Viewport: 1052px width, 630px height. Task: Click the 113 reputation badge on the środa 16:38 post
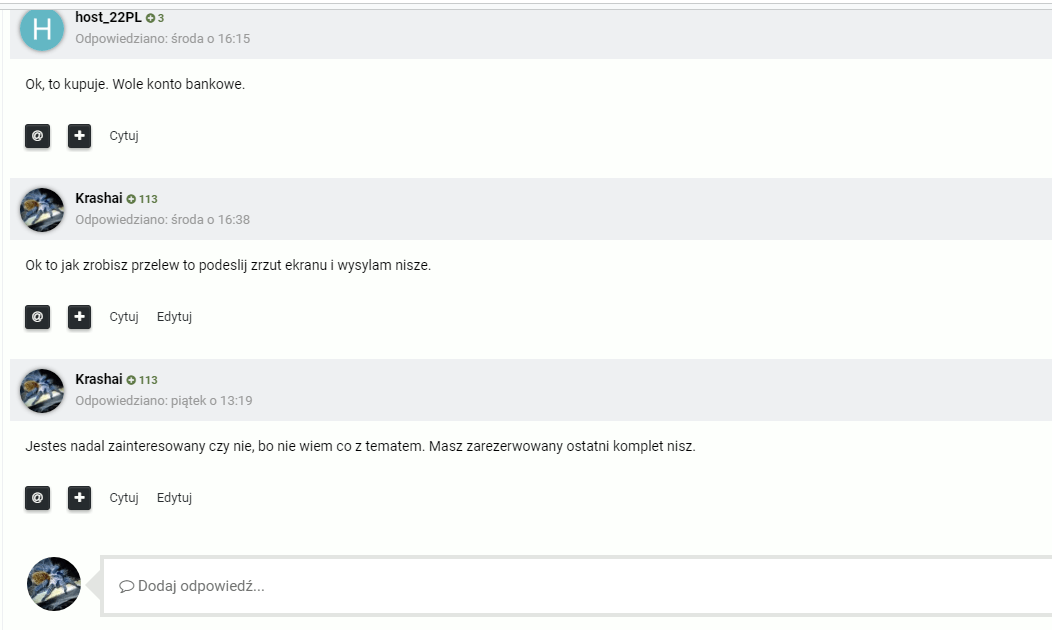tap(142, 199)
